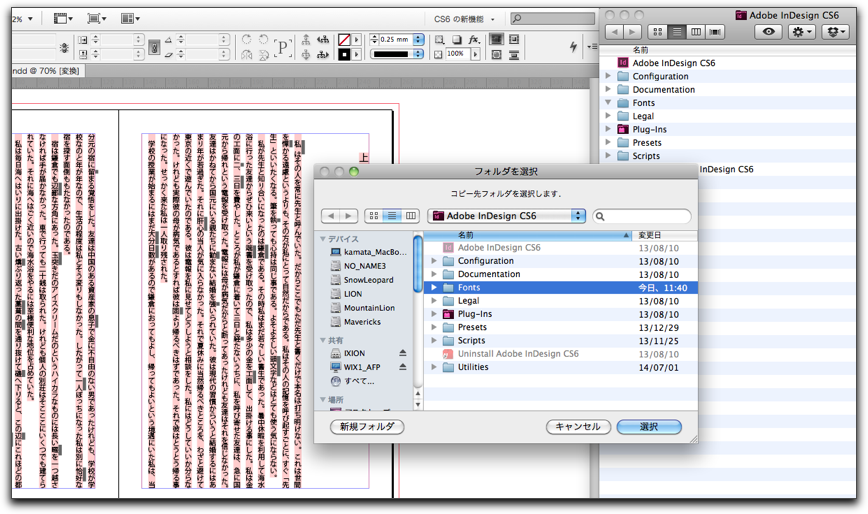Image resolution: width=868 pixels, height=514 pixels.
Task: Switch dialog to column view
Action: (x=410, y=216)
